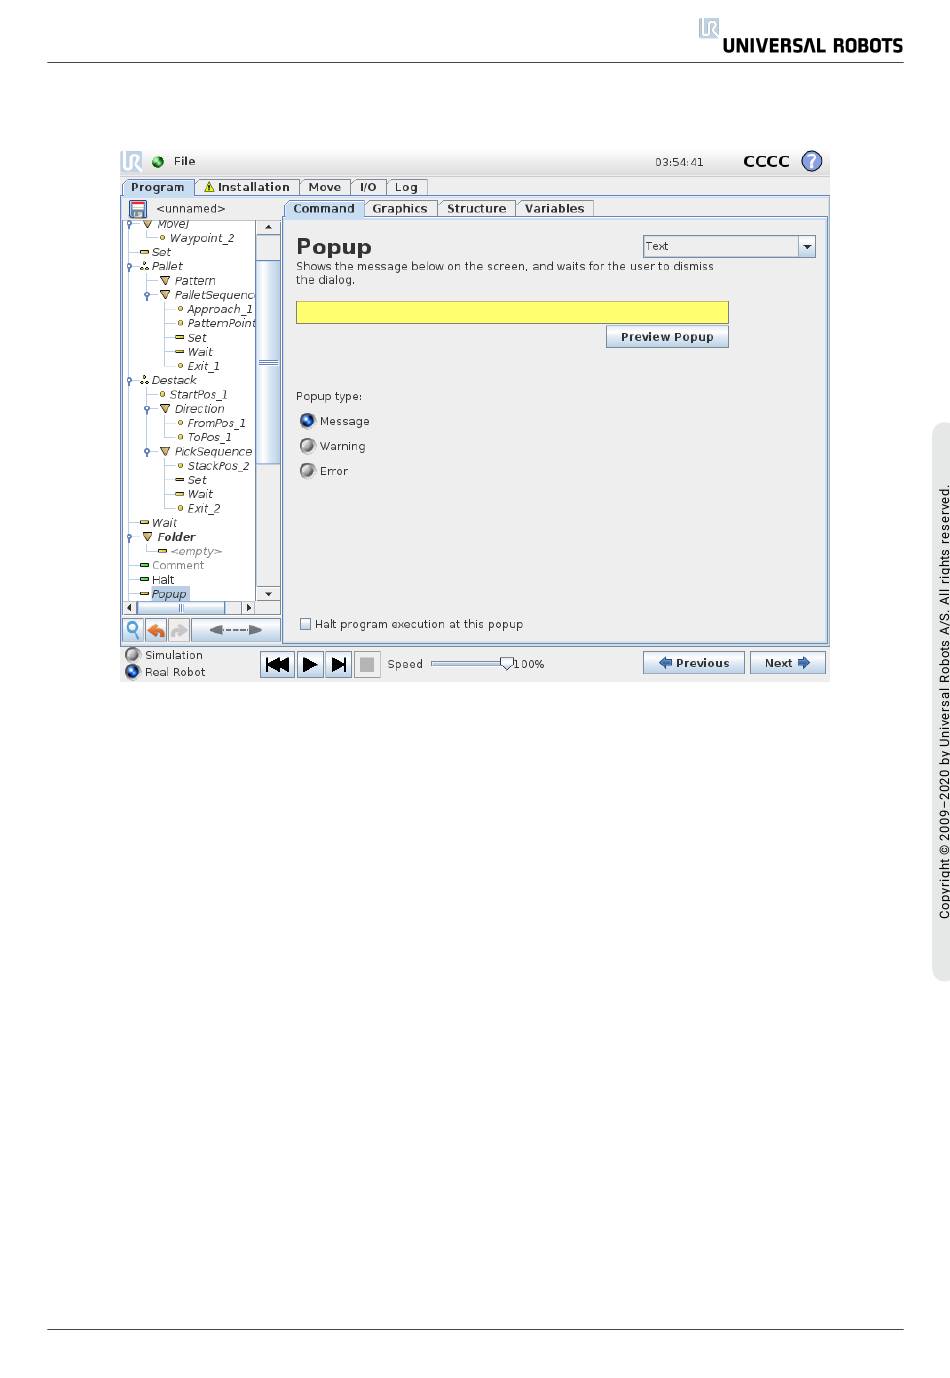Image resolution: width=950 pixels, height=1378 pixels.
Task: Click the StartPos_1 dot icon
Action: click(163, 394)
